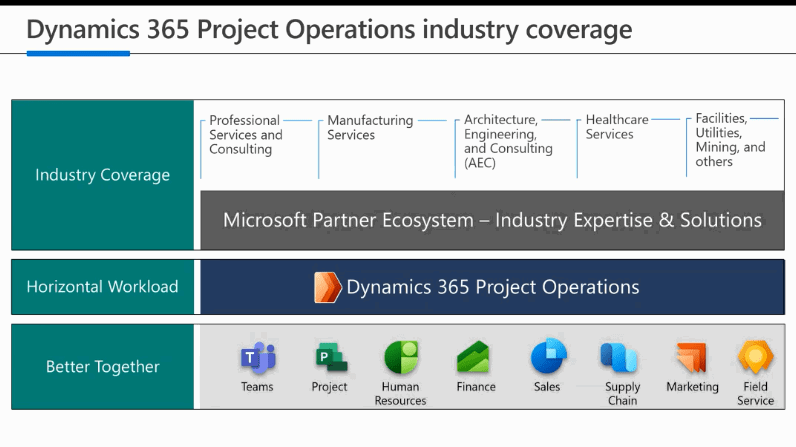Click the Teams app icon

coord(258,358)
